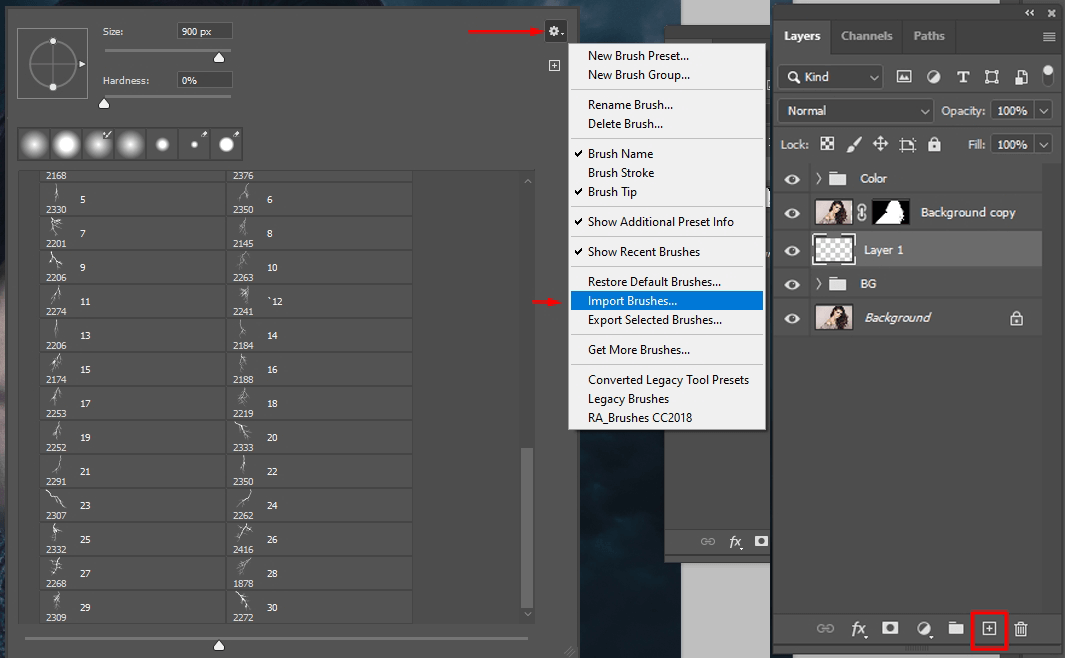Click the Hardness percentage input field
This screenshot has height=658, width=1065.
pos(205,80)
